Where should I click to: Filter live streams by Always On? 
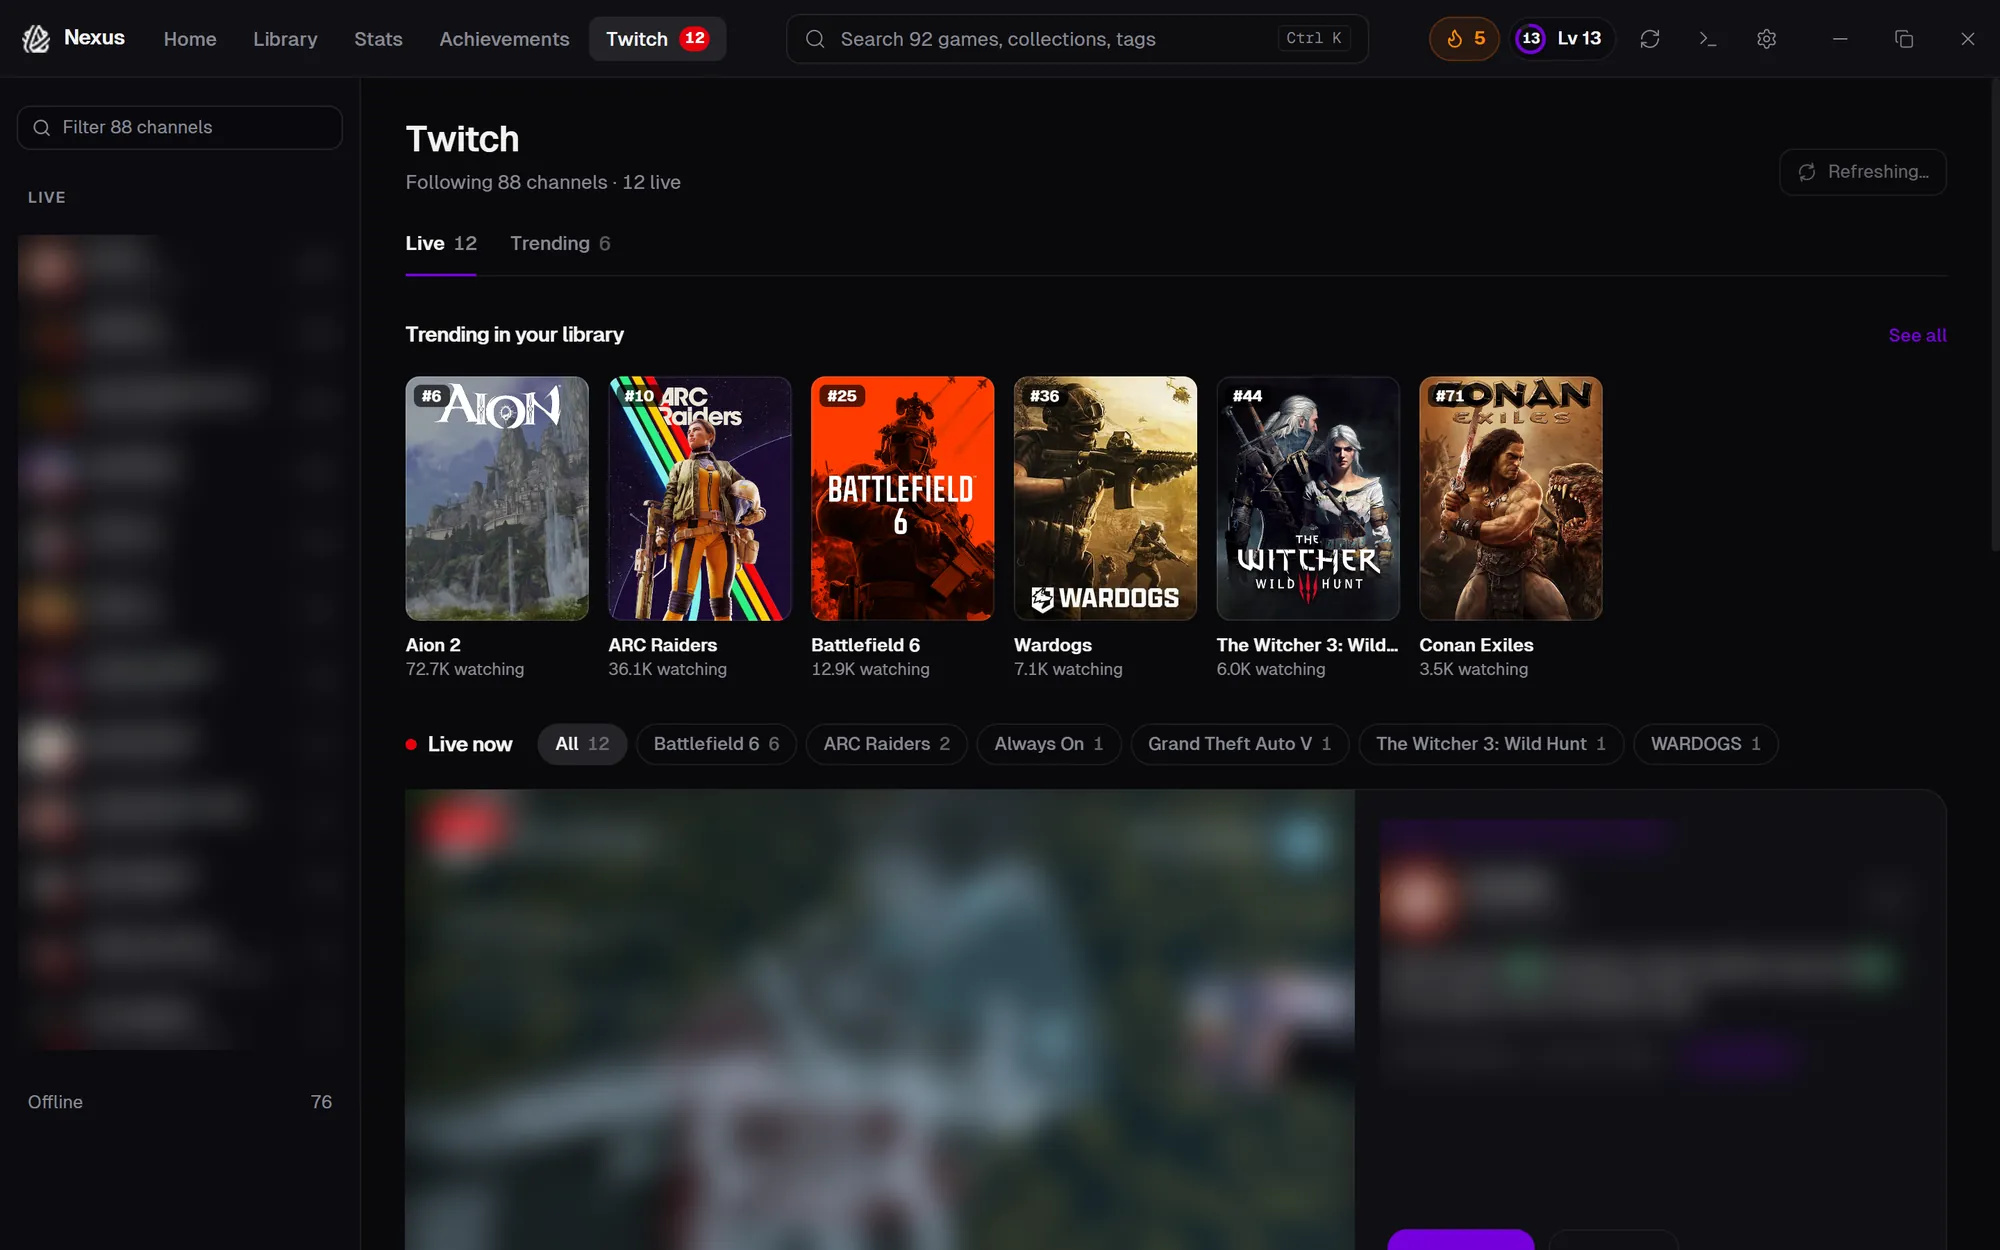1048,744
